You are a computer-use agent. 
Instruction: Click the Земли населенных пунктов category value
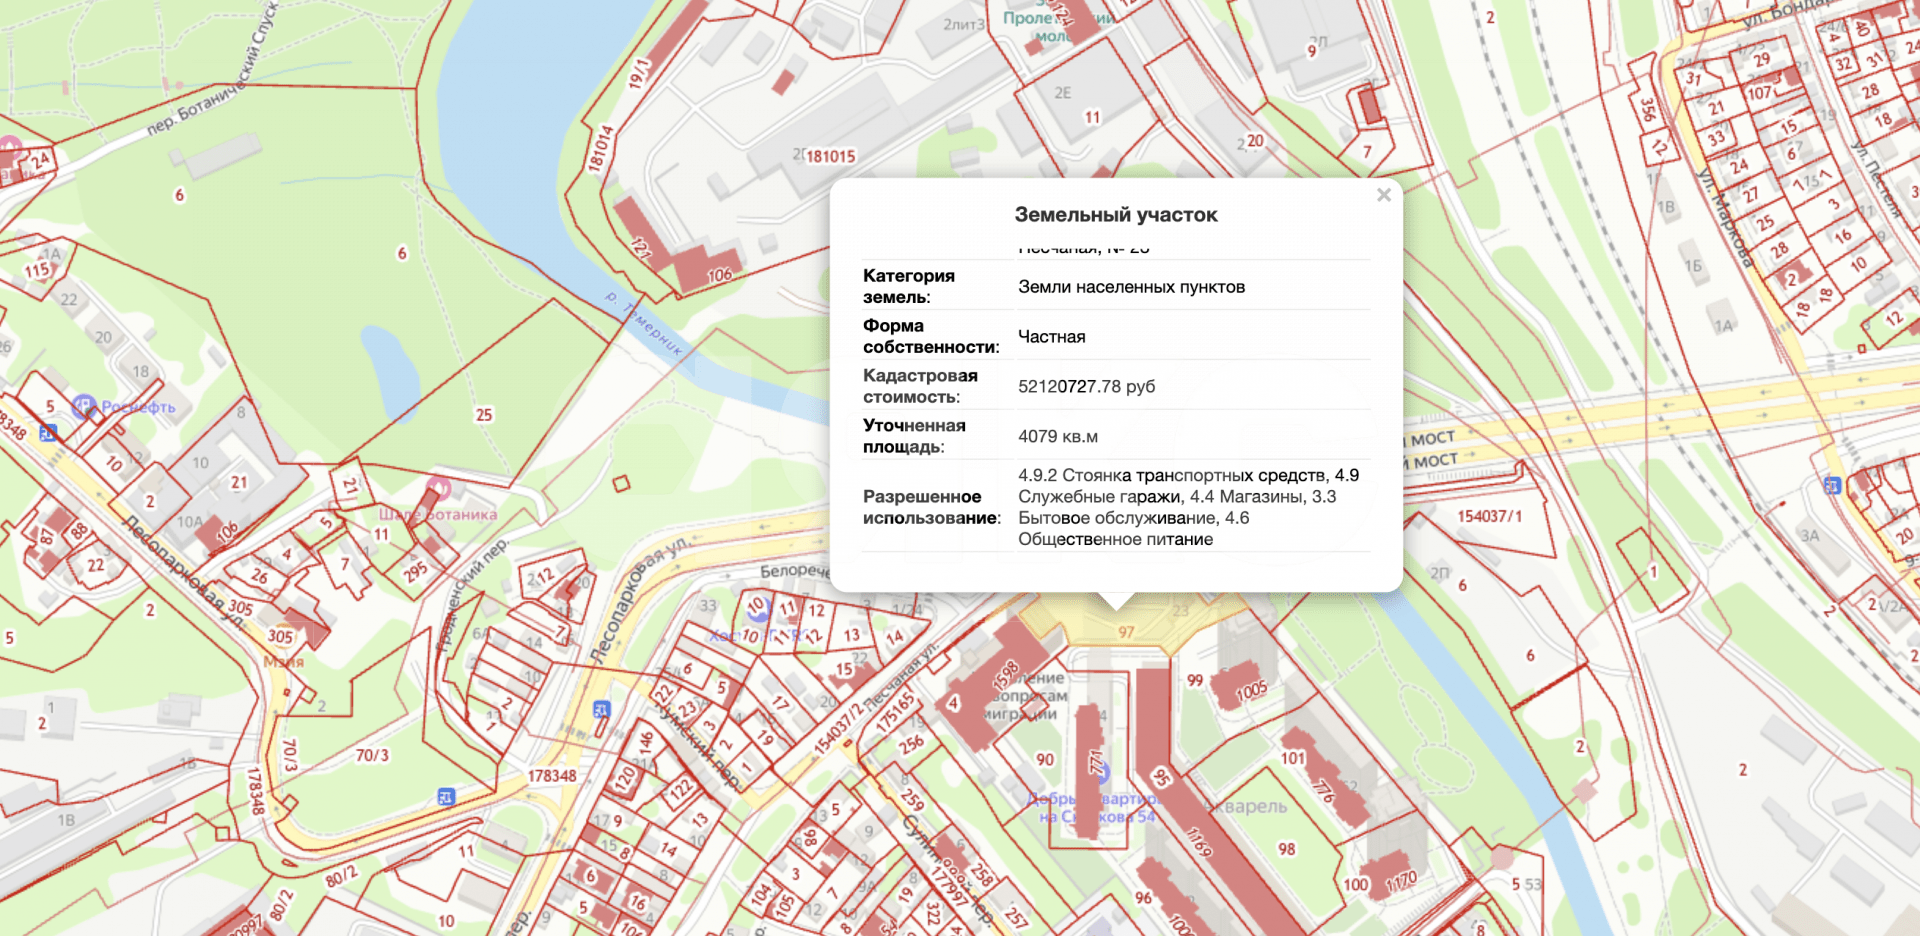click(x=1131, y=286)
